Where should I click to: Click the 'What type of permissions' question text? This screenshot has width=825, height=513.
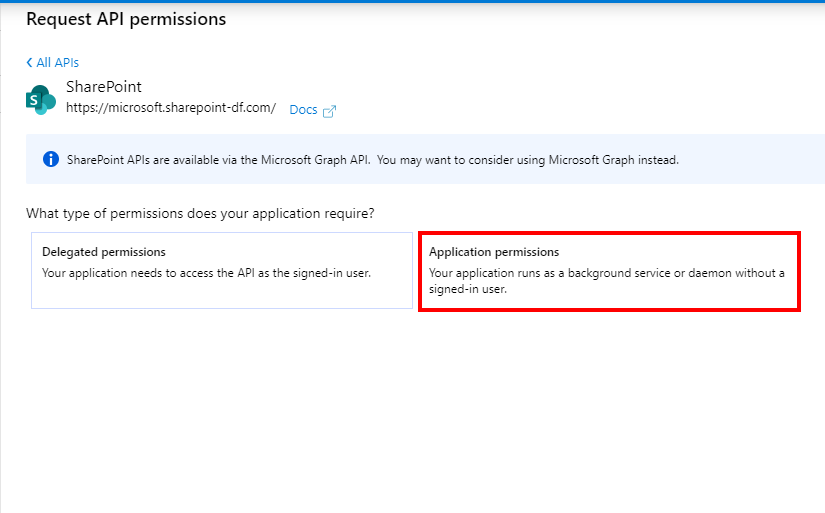[x=200, y=214]
